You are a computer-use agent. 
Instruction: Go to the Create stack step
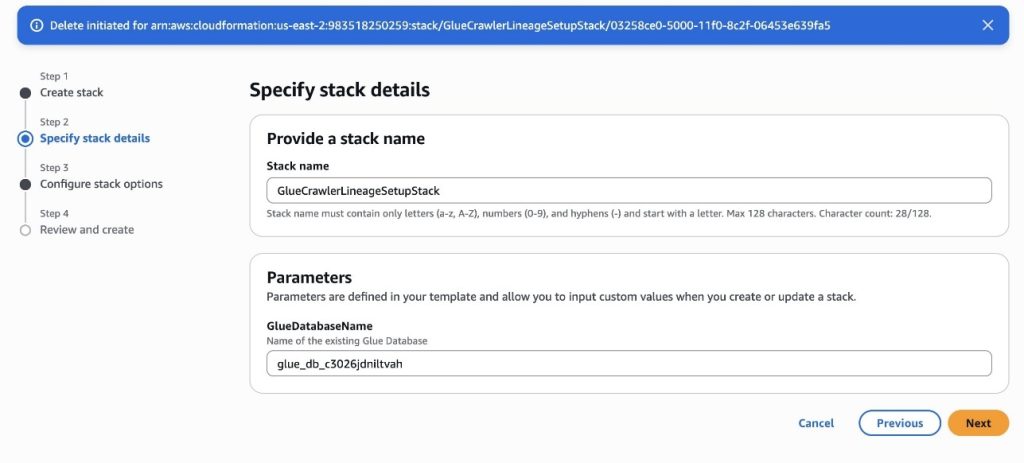71,93
